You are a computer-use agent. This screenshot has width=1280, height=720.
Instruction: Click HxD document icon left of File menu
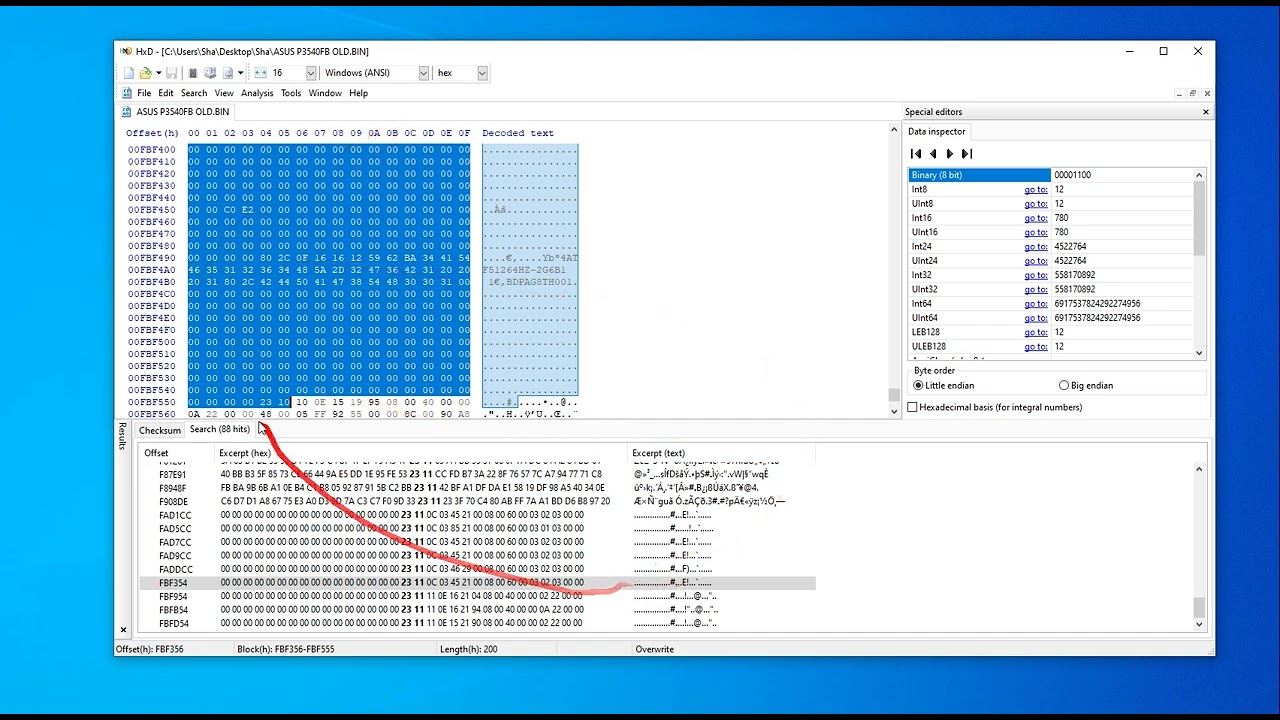127,93
